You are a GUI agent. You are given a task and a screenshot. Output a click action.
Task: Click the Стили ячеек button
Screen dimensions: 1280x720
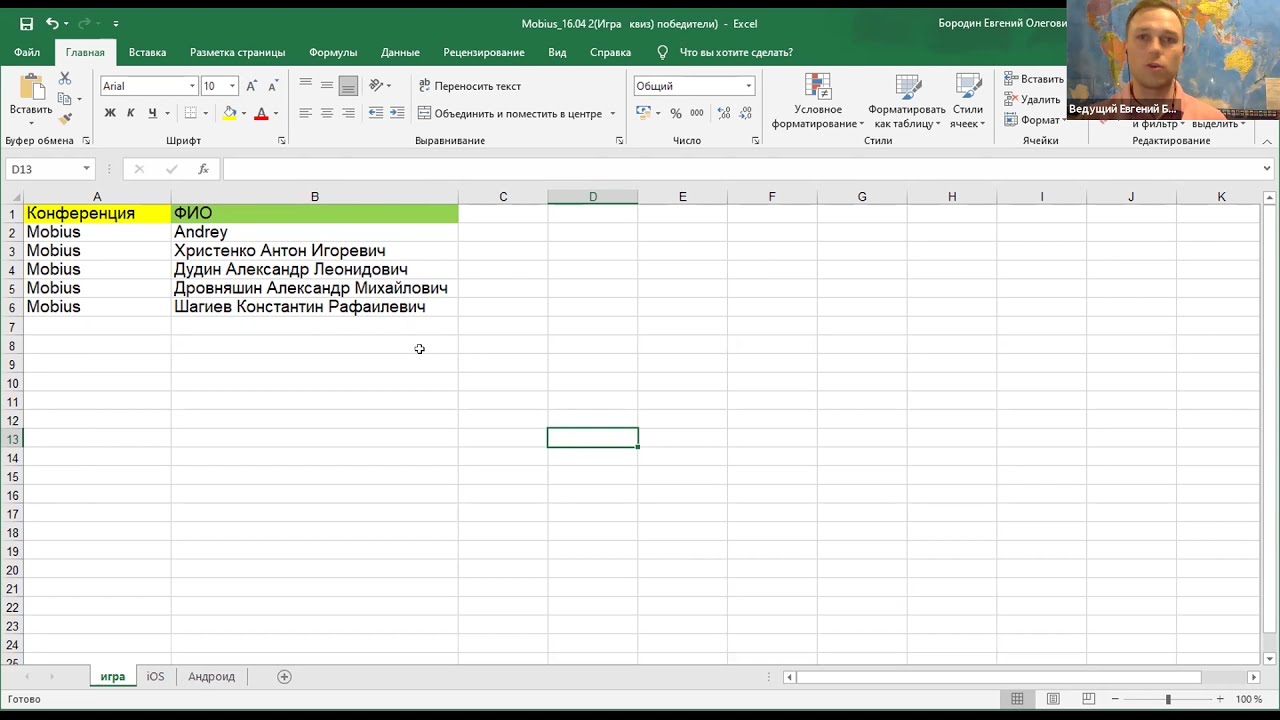point(967,101)
